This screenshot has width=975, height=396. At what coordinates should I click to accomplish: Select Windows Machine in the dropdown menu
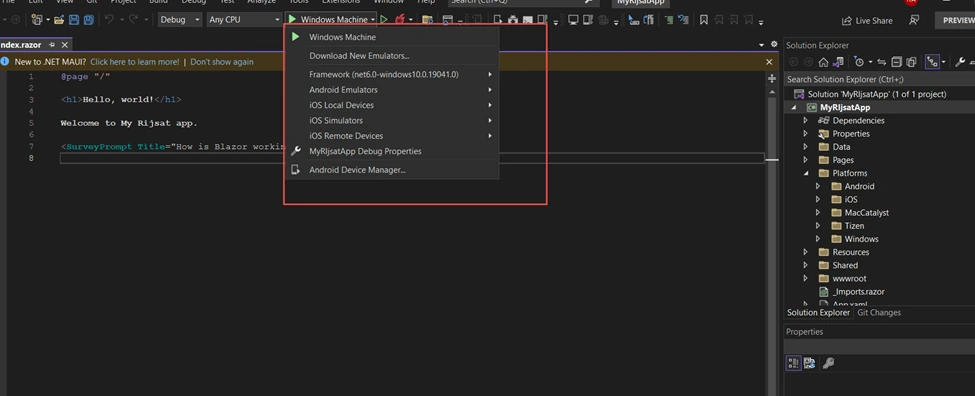click(x=392, y=37)
